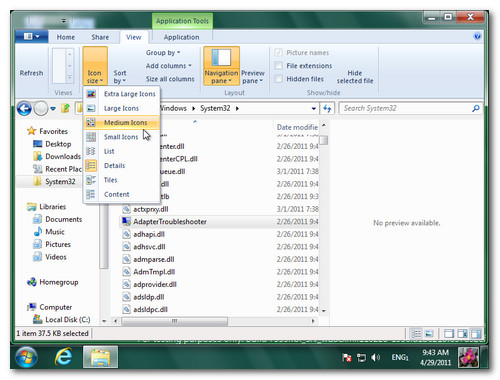The height and width of the screenshot is (380, 500).
Task: Select the Application Tools contextual tab
Action: coord(182,21)
